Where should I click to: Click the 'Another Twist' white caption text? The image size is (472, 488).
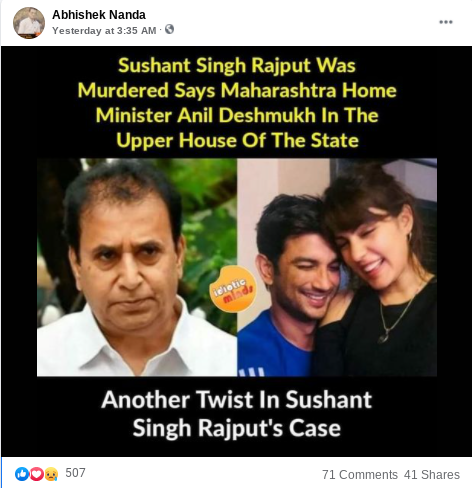[x=237, y=413]
